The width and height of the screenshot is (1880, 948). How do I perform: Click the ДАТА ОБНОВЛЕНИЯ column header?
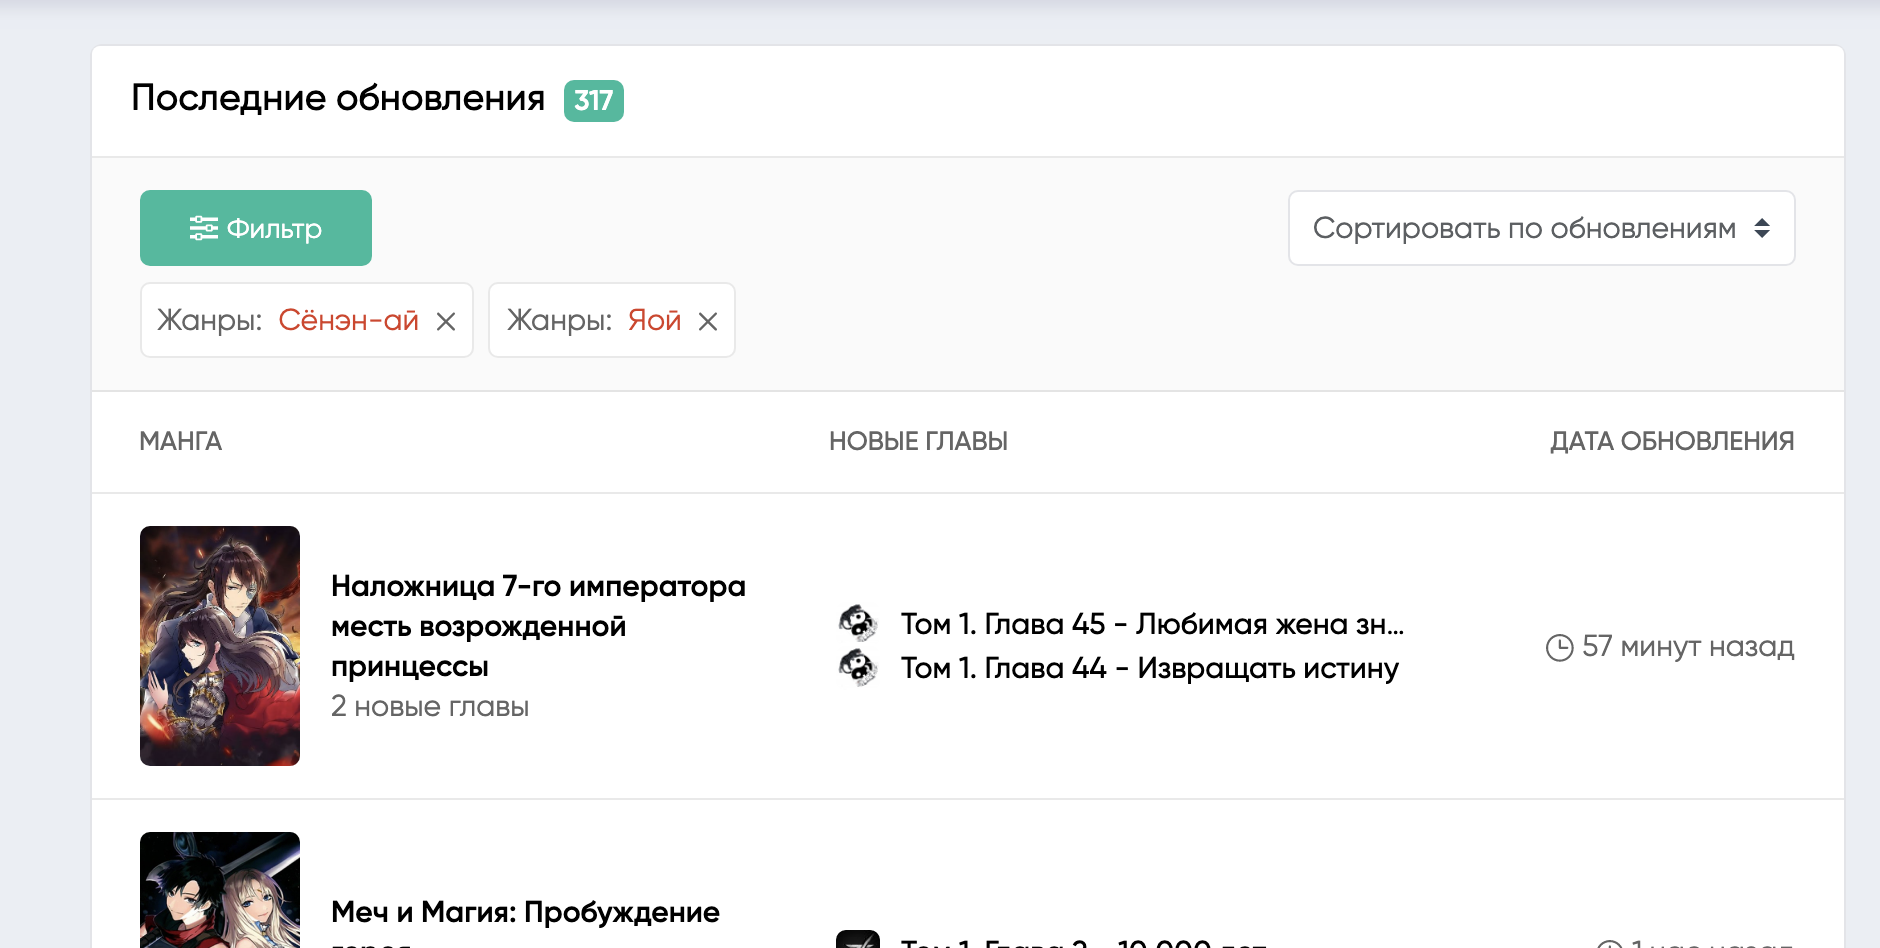(x=1672, y=441)
